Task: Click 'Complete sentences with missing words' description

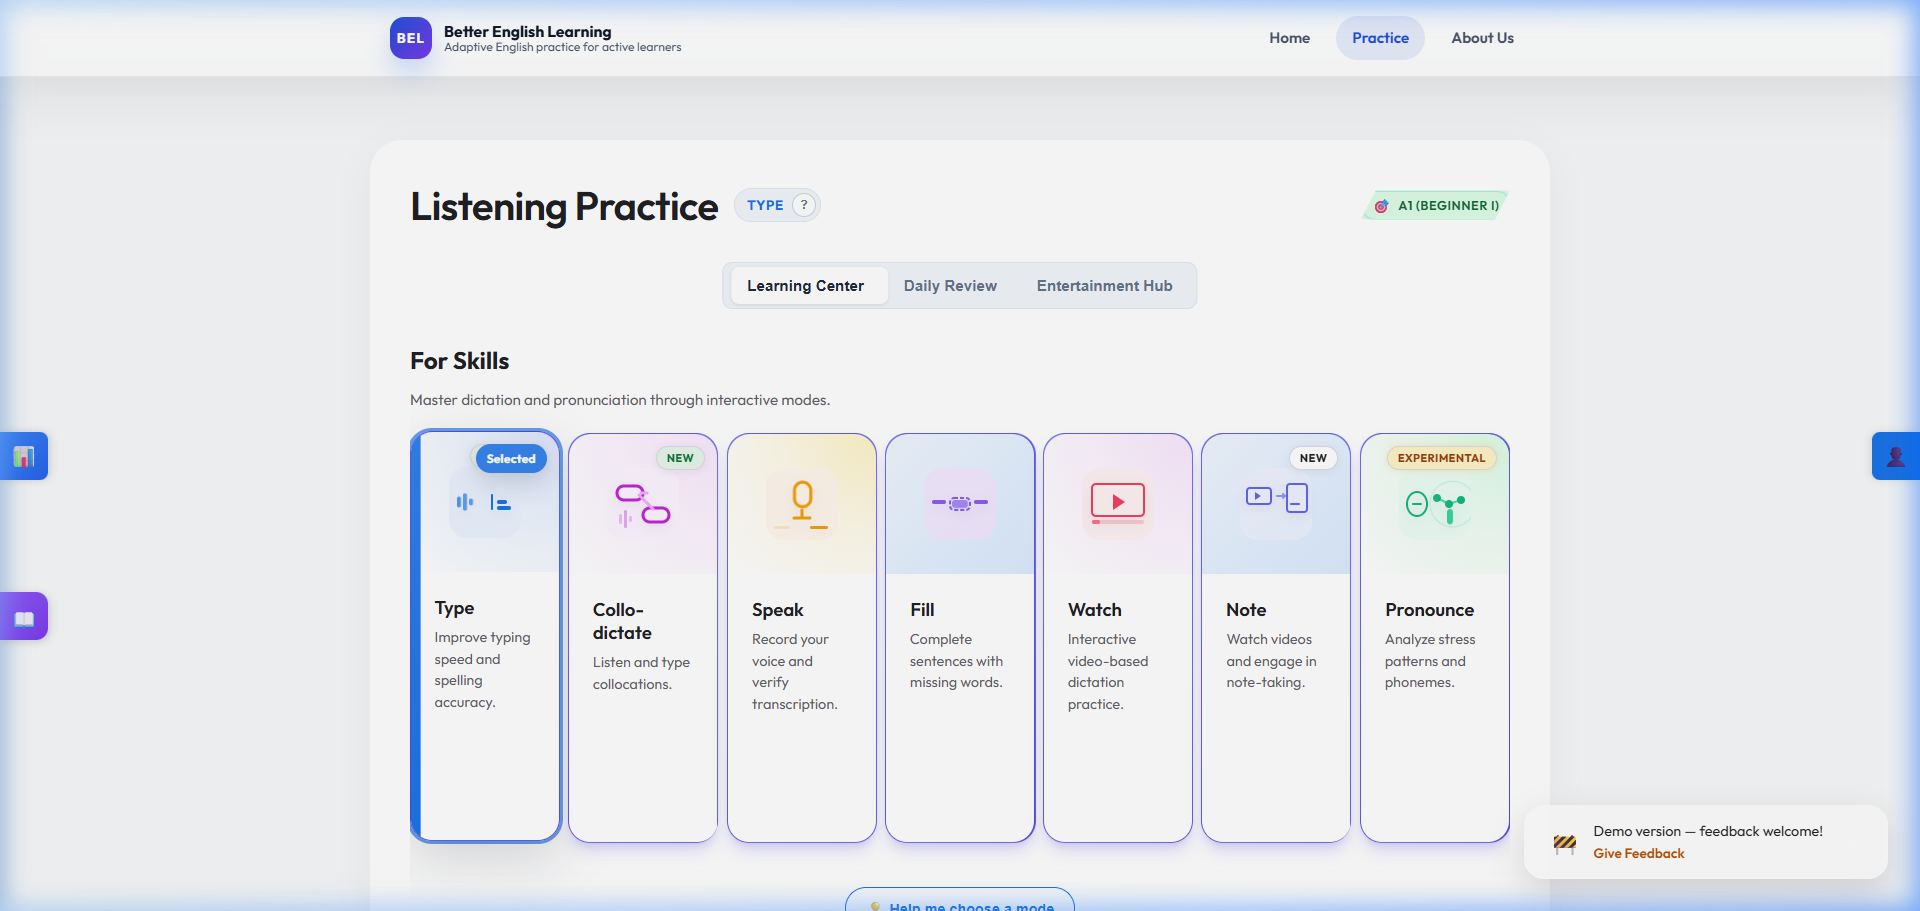Action: click(x=956, y=661)
